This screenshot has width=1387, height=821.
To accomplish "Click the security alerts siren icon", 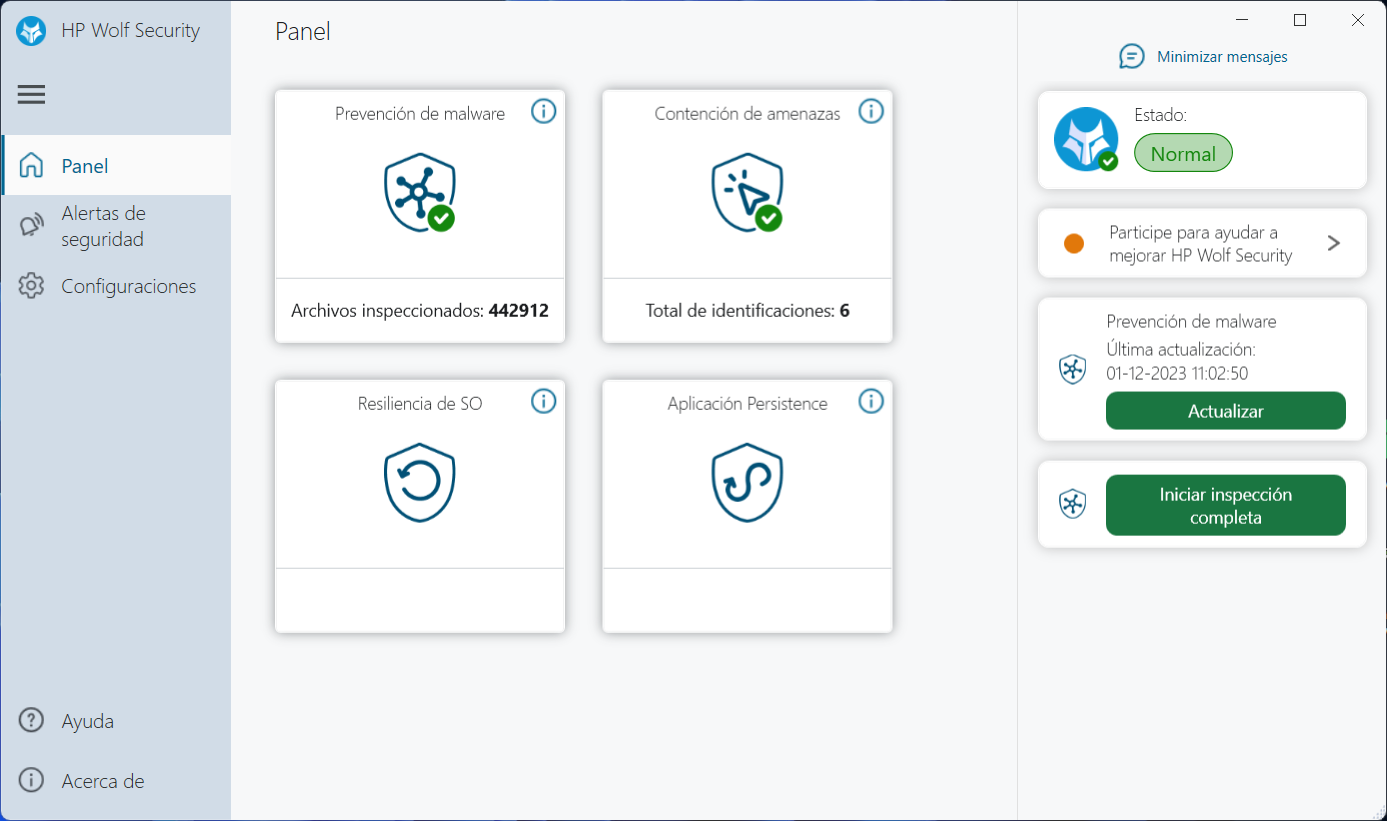I will tap(32, 226).
